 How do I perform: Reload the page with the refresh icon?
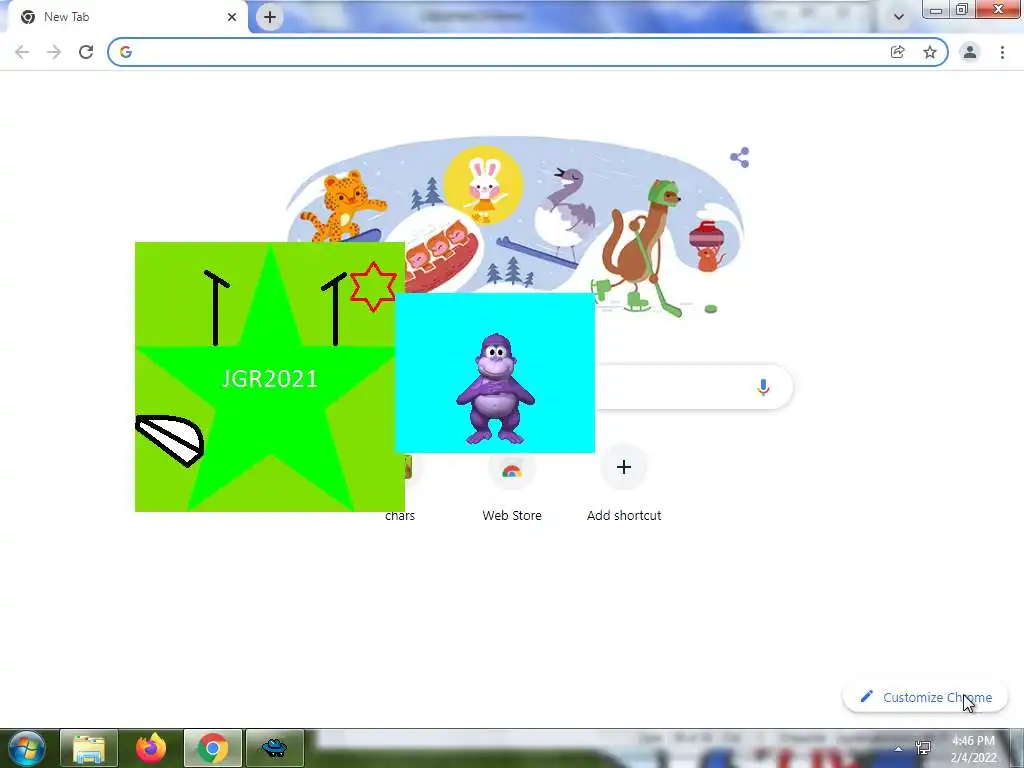pyautogui.click(x=86, y=52)
